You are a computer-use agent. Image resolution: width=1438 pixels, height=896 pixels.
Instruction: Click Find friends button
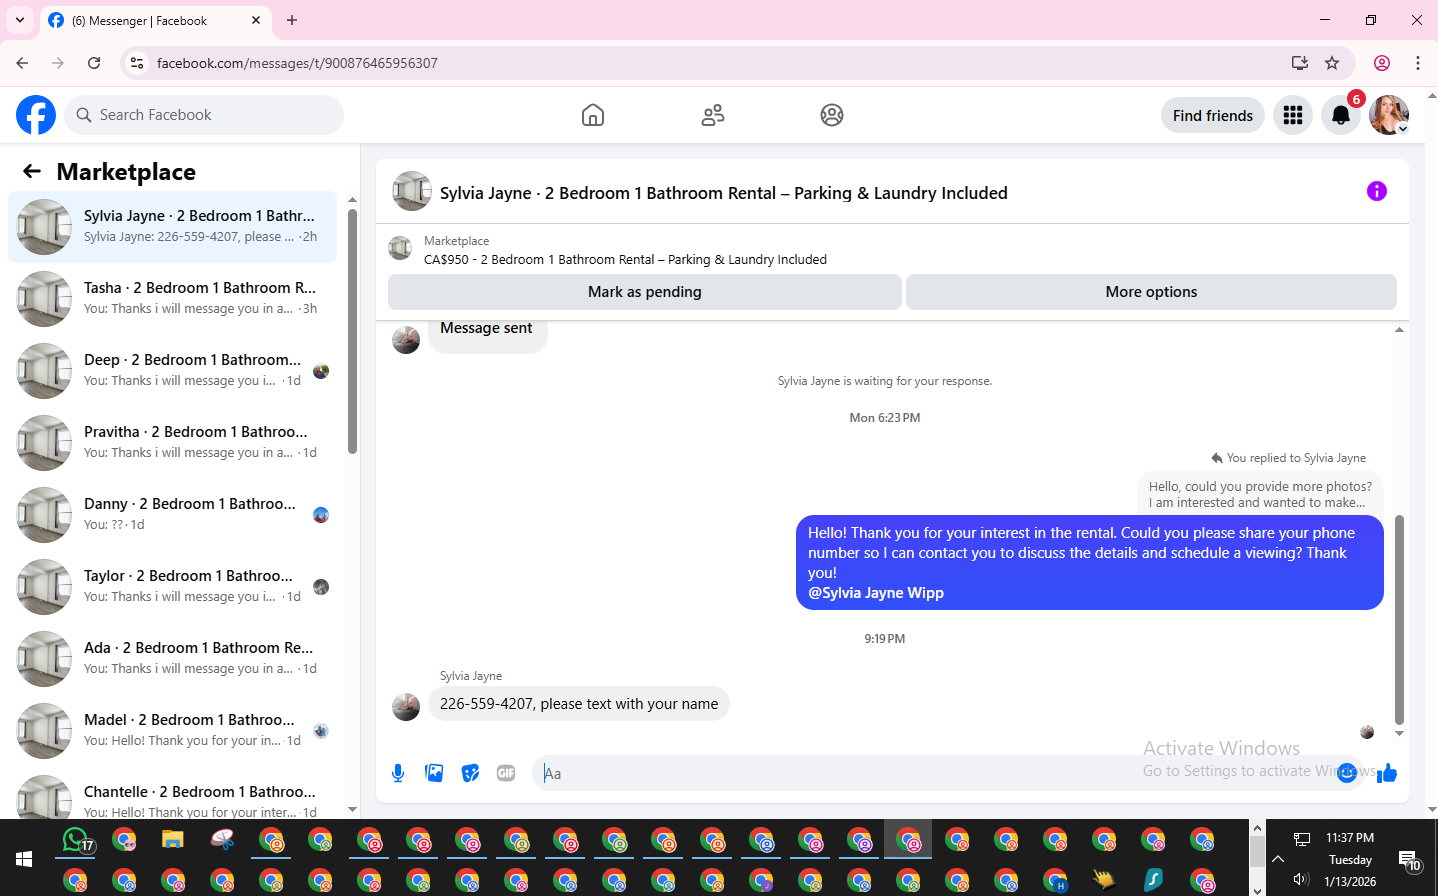(1213, 115)
